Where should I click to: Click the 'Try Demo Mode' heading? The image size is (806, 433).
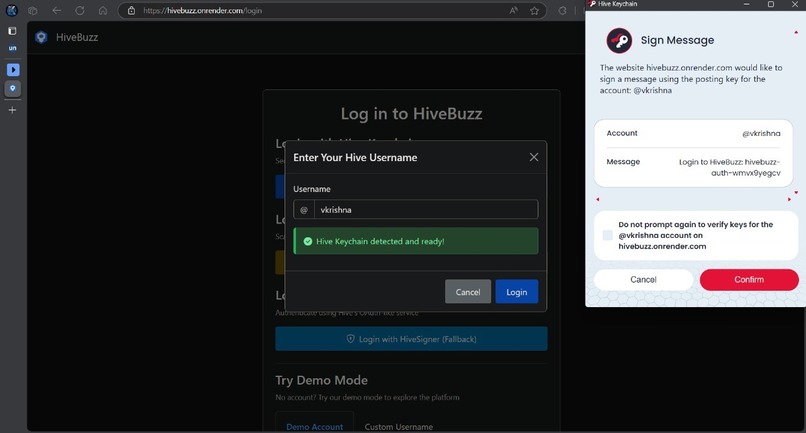(321, 380)
